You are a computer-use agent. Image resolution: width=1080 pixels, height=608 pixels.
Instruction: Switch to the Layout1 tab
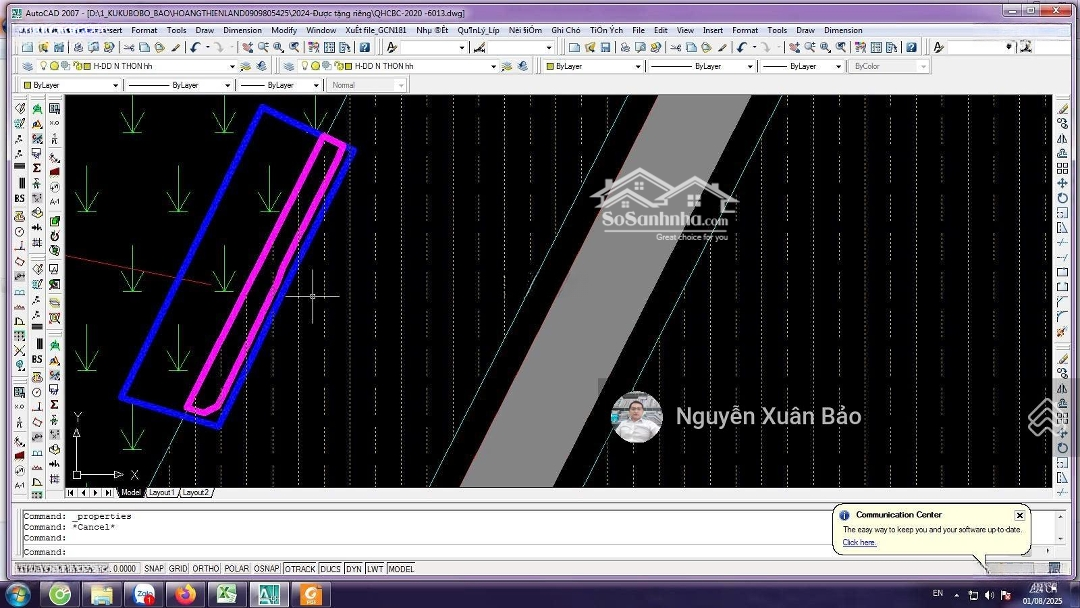point(162,492)
